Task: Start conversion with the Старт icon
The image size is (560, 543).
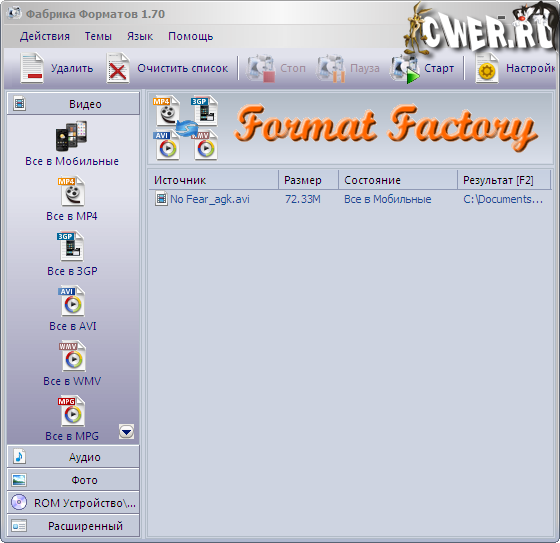Action: 405,69
